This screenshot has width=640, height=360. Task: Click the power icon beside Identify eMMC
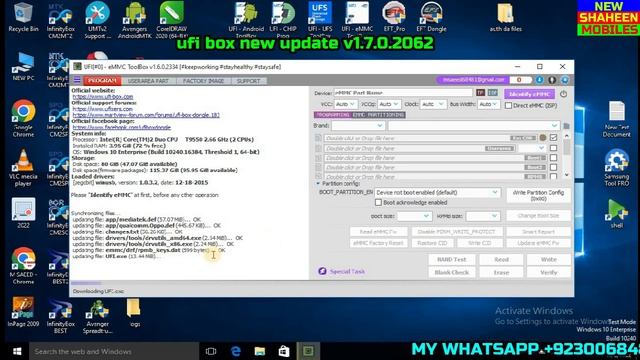[x=563, y=94]
